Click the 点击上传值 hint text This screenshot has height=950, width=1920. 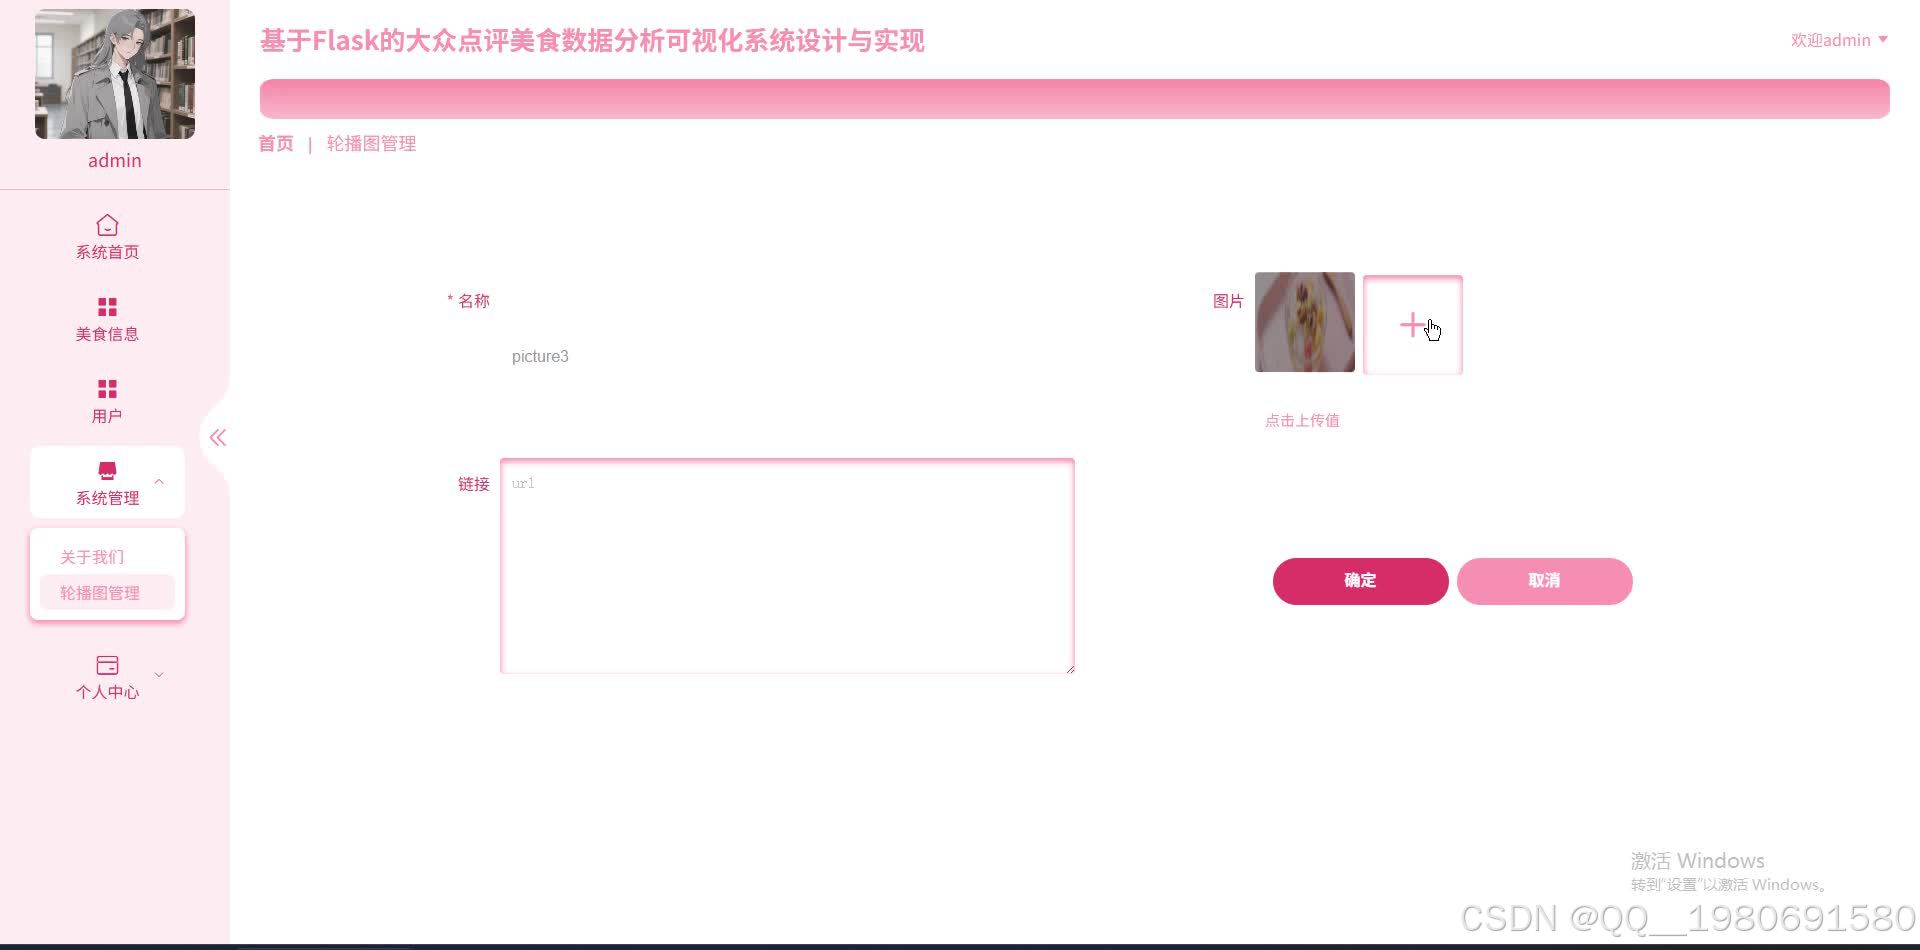pyautogui.click(x=1302, y=421)
